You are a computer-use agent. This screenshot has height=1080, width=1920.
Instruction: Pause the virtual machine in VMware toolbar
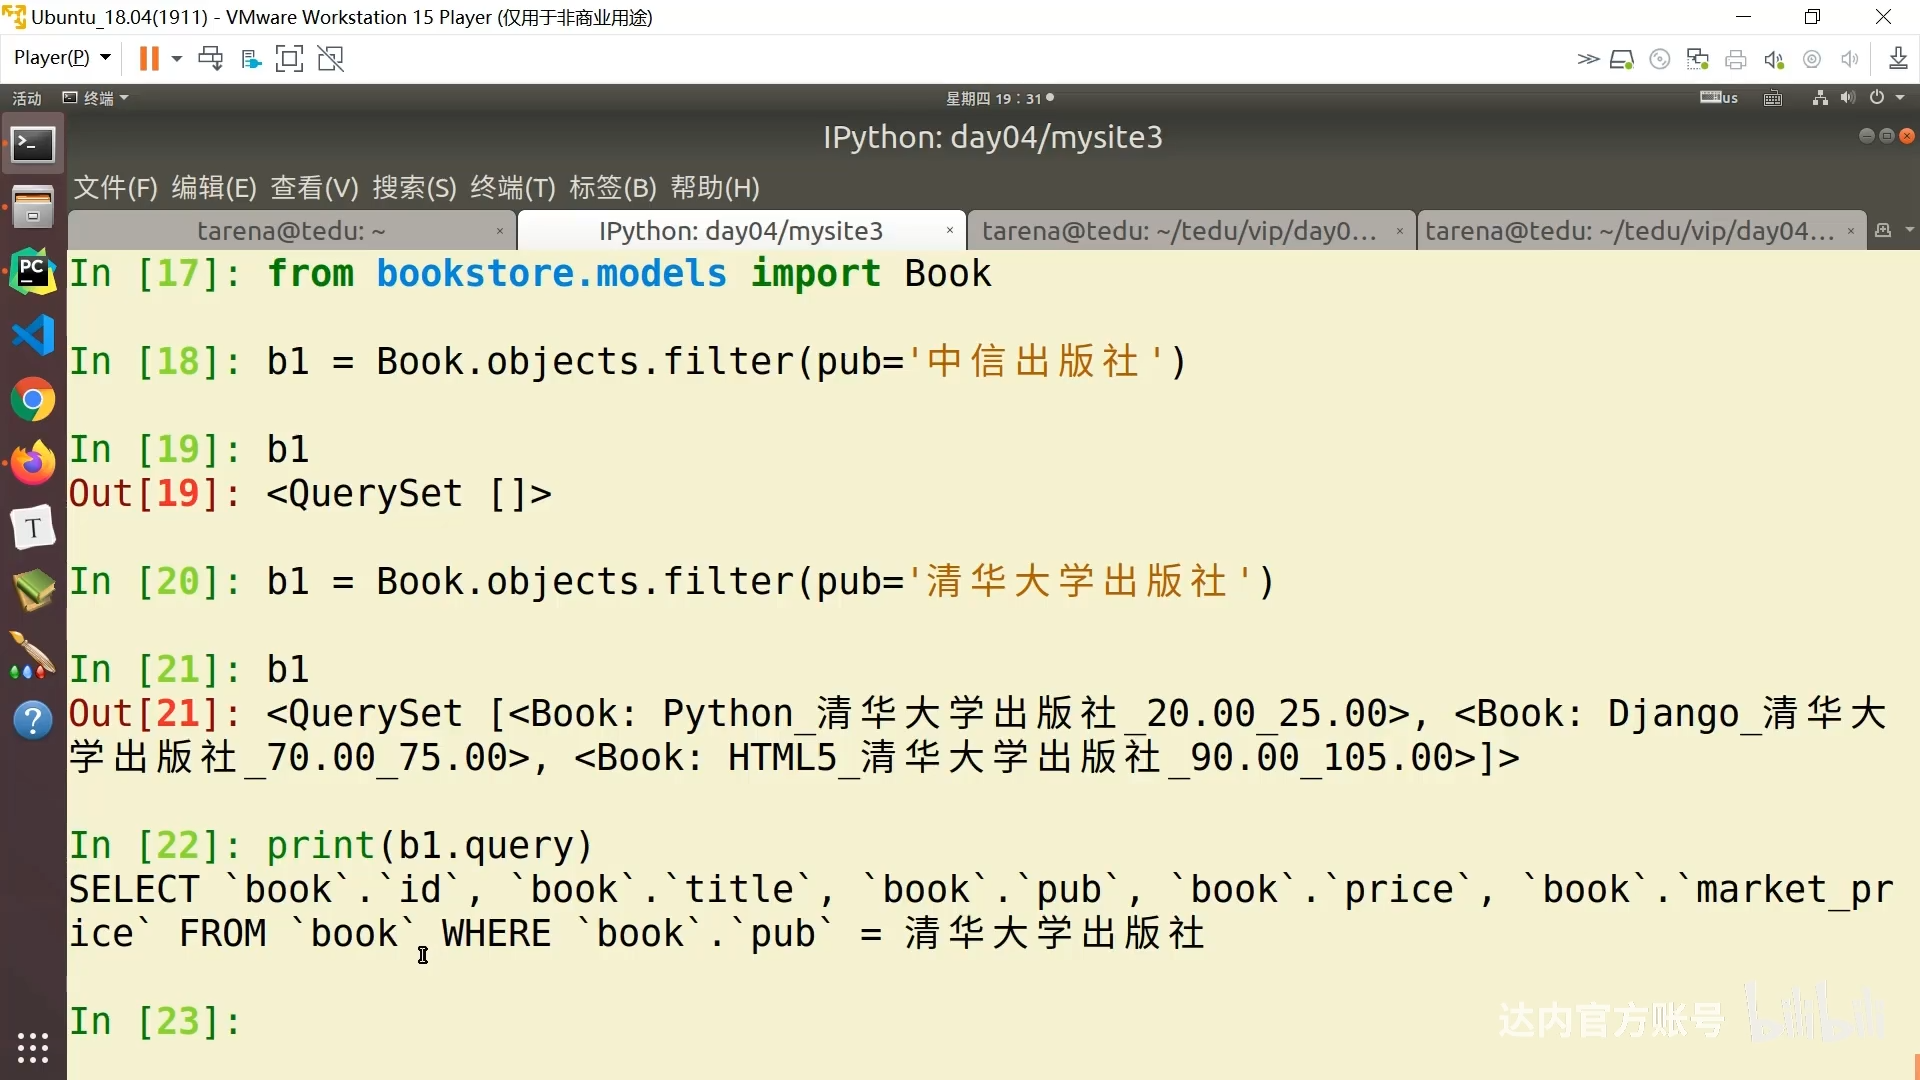pos(148,58)
